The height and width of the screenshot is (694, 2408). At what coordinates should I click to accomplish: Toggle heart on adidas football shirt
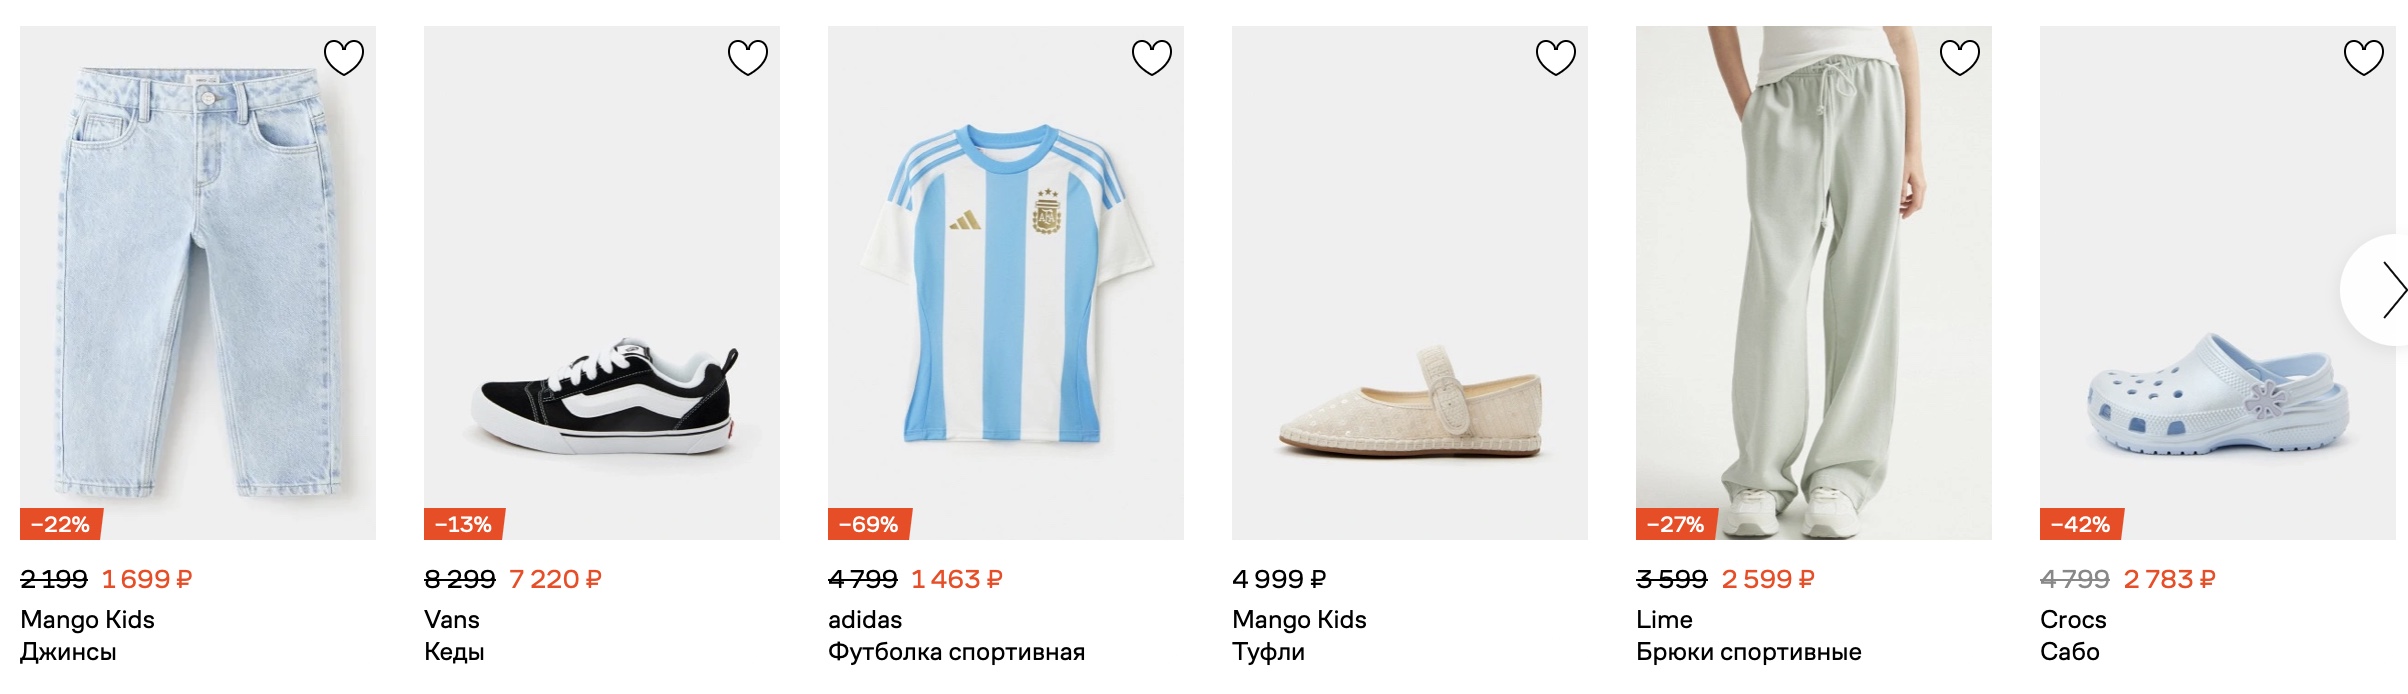[1152, 58]
